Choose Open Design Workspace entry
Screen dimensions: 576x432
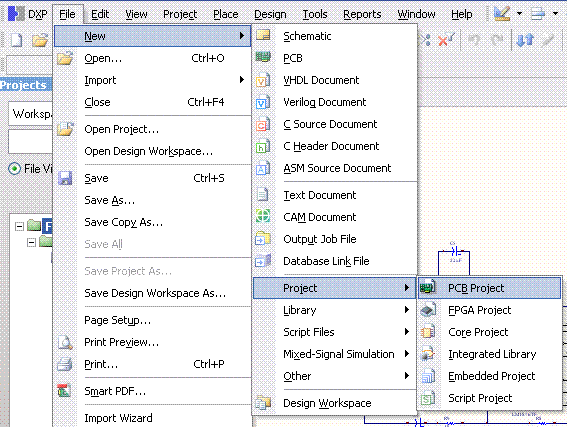tap(152, 151)
